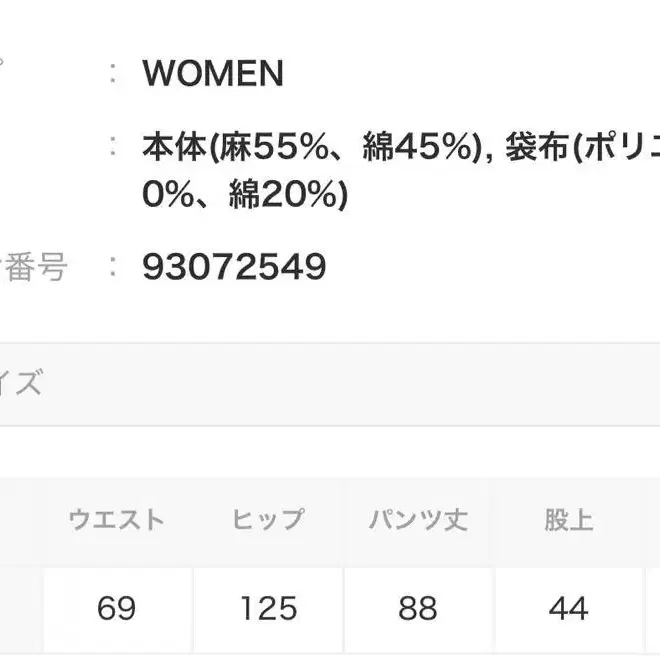This screenshot has height=660, width=660.
Task: Select the product number 93072549
Action: [x=234, y=267]
